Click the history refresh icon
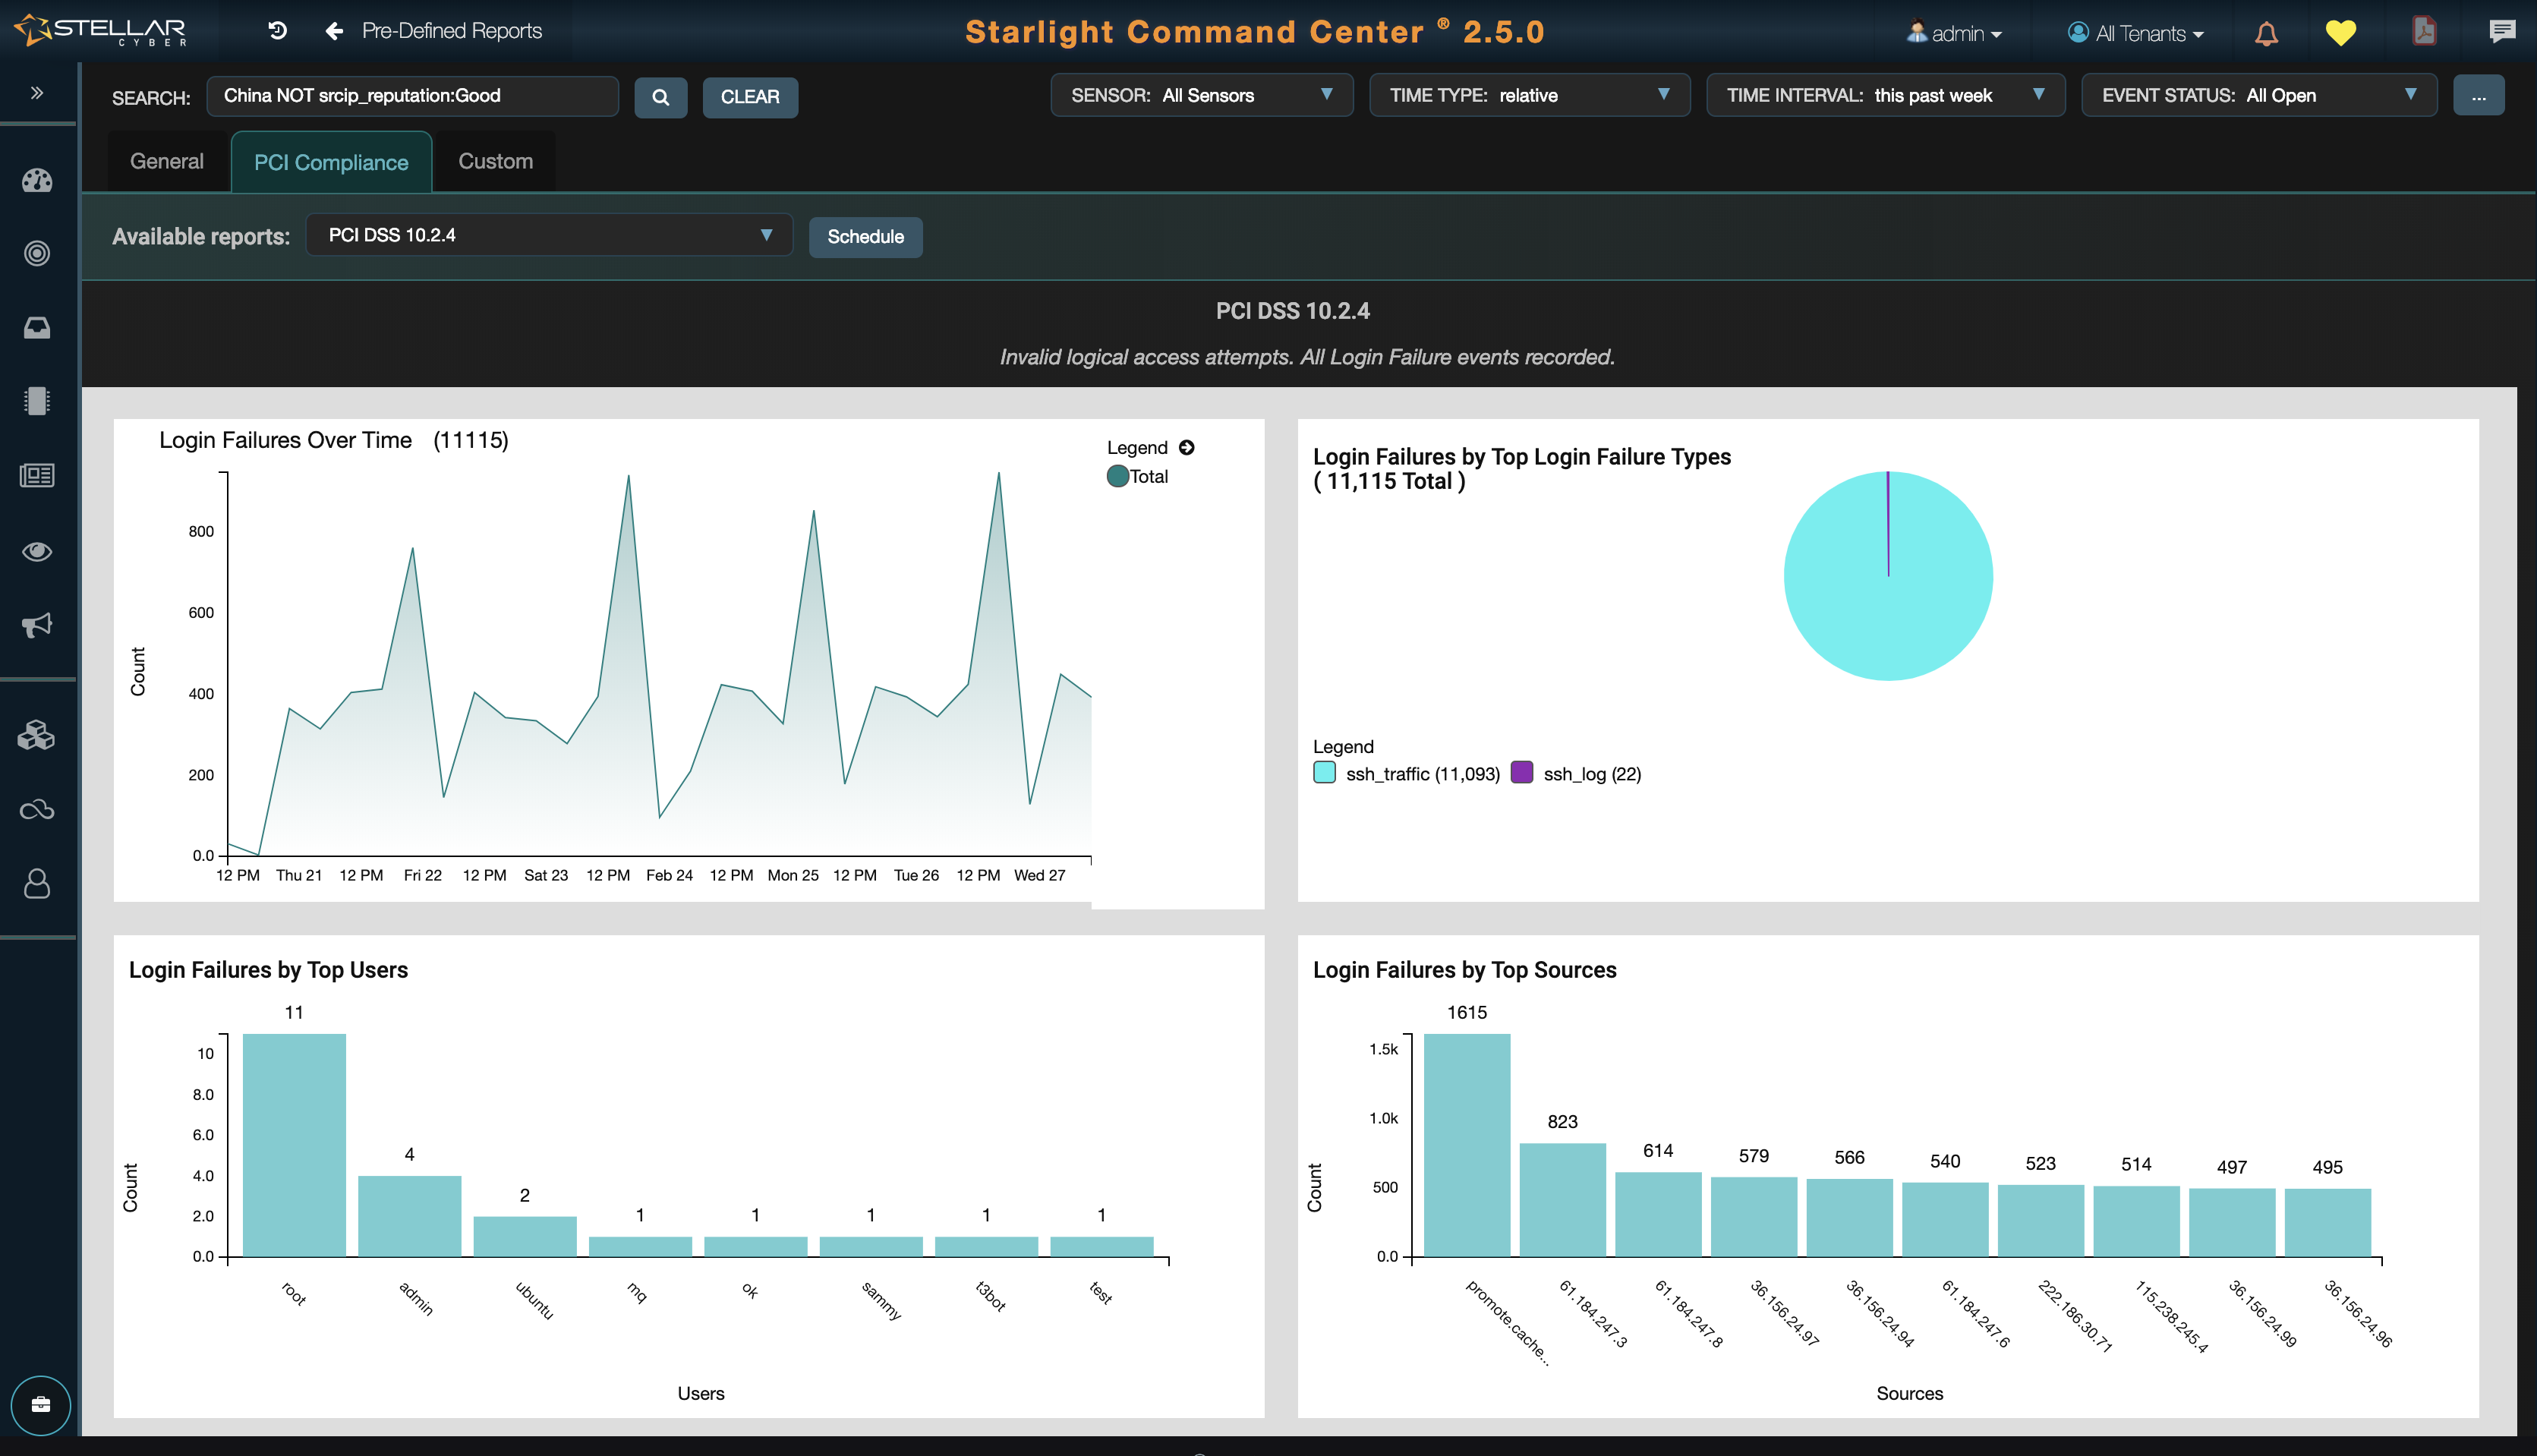Viewport: 2537px width, 1456px height. click(278, 31)
